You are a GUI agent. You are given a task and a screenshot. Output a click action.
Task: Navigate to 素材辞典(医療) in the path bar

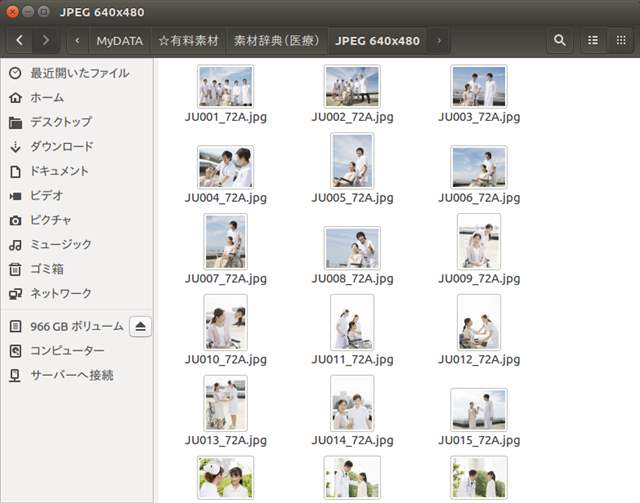coord(276,41)
